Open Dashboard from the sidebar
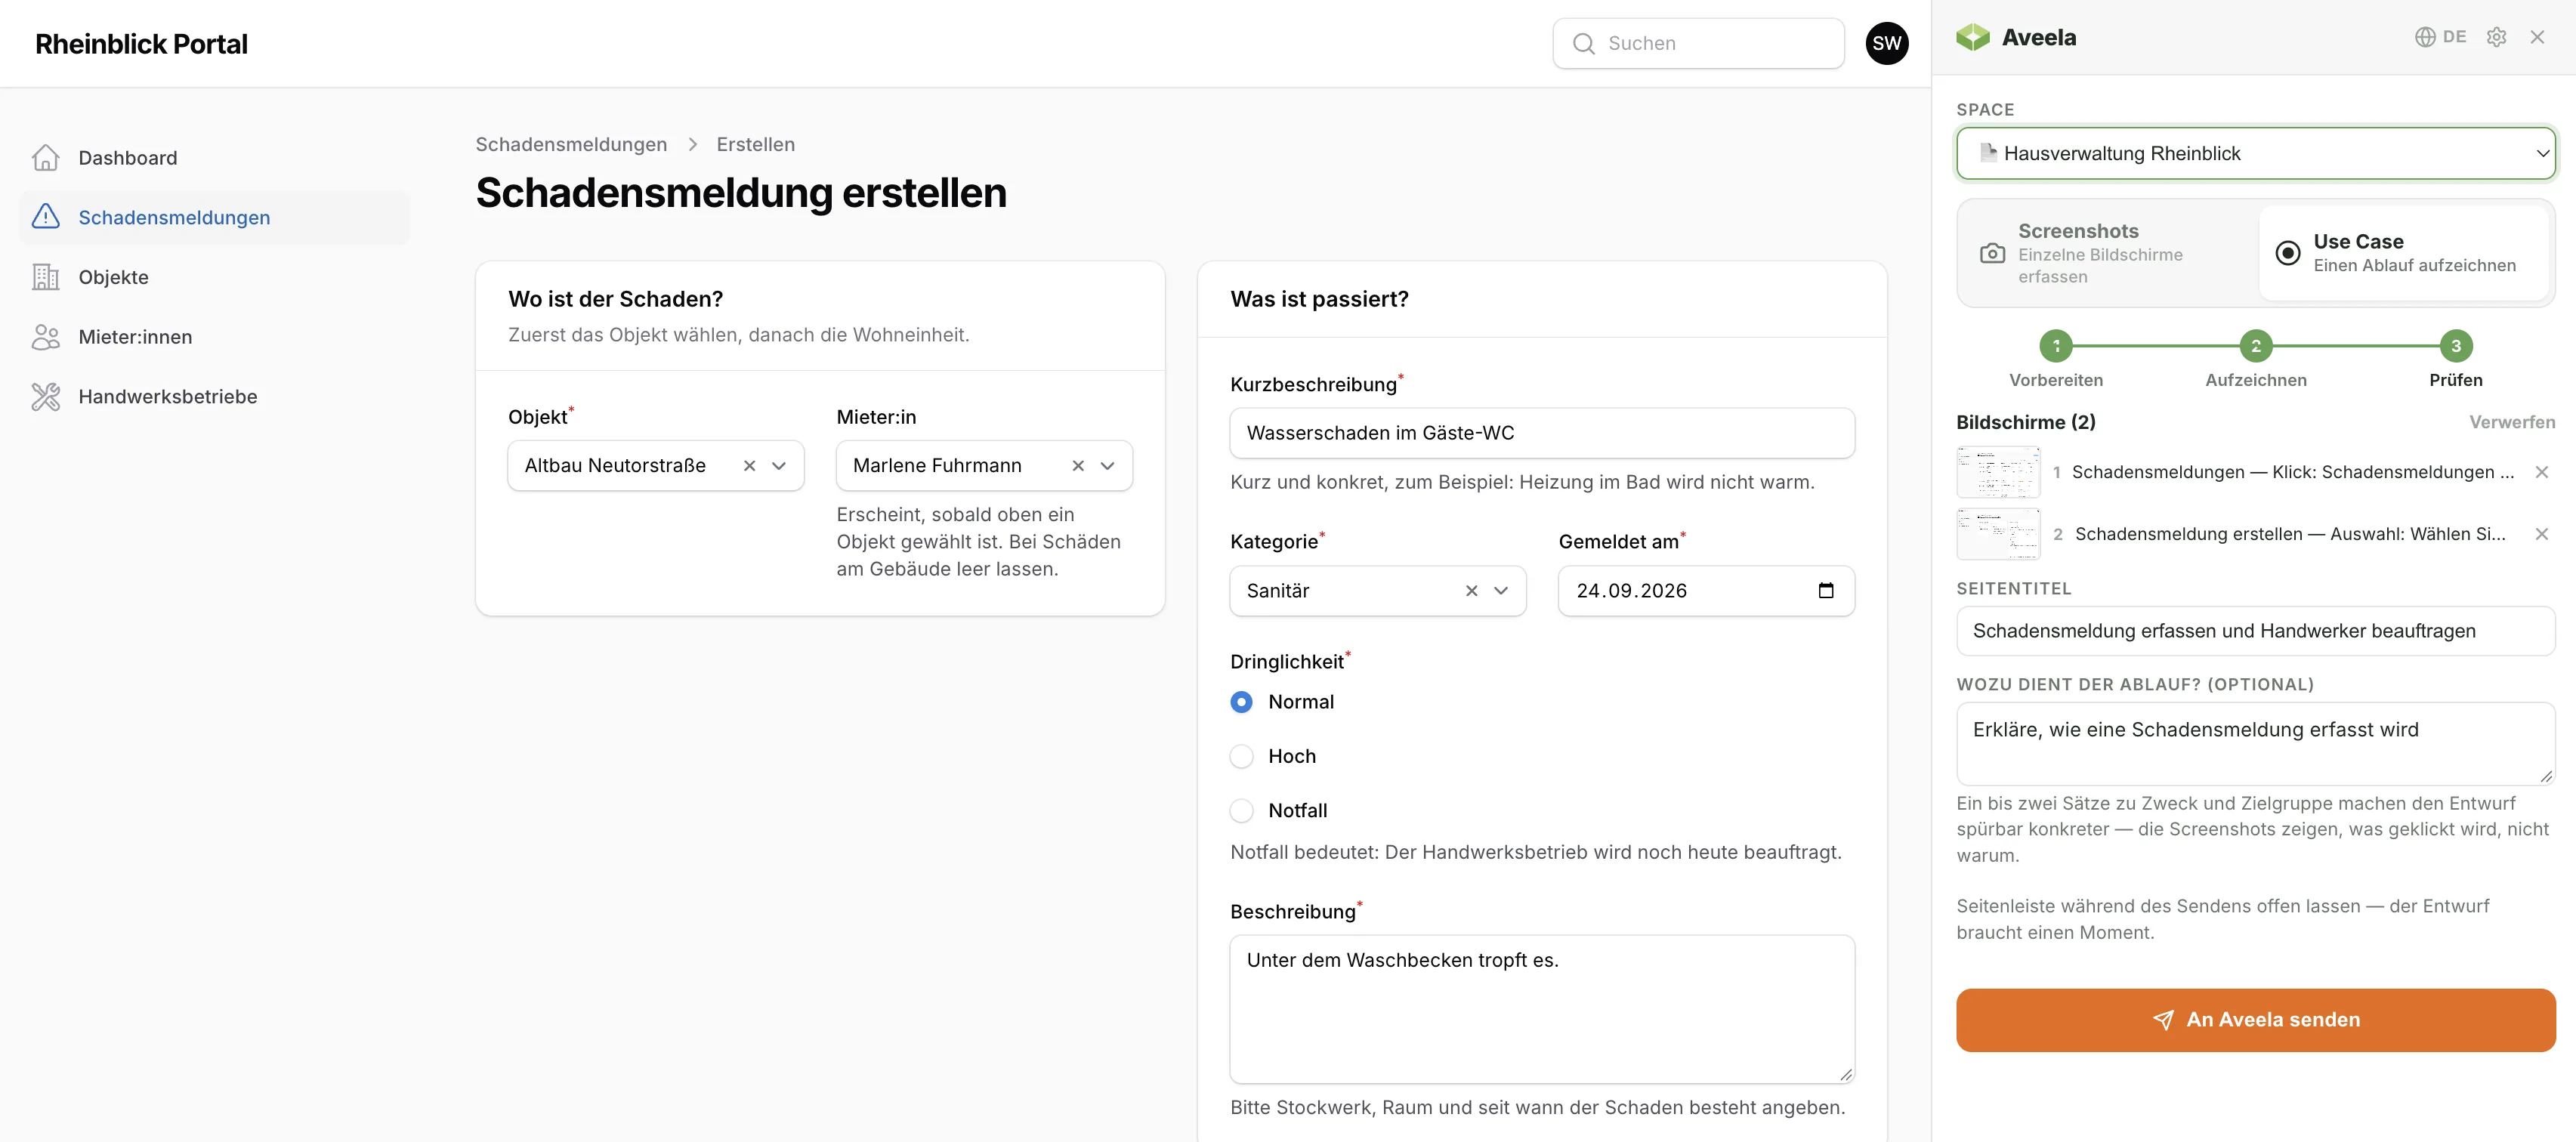This screenshot has height=1142, width=2576. pyautogui.click(x=214, y=158)
